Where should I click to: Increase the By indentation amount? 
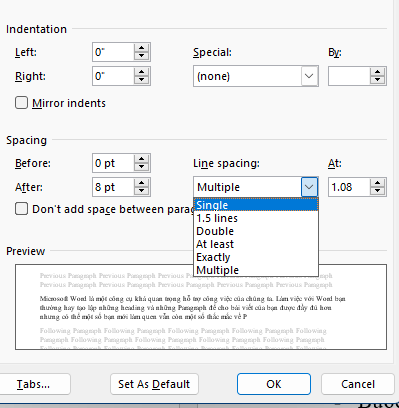[377, 72]
